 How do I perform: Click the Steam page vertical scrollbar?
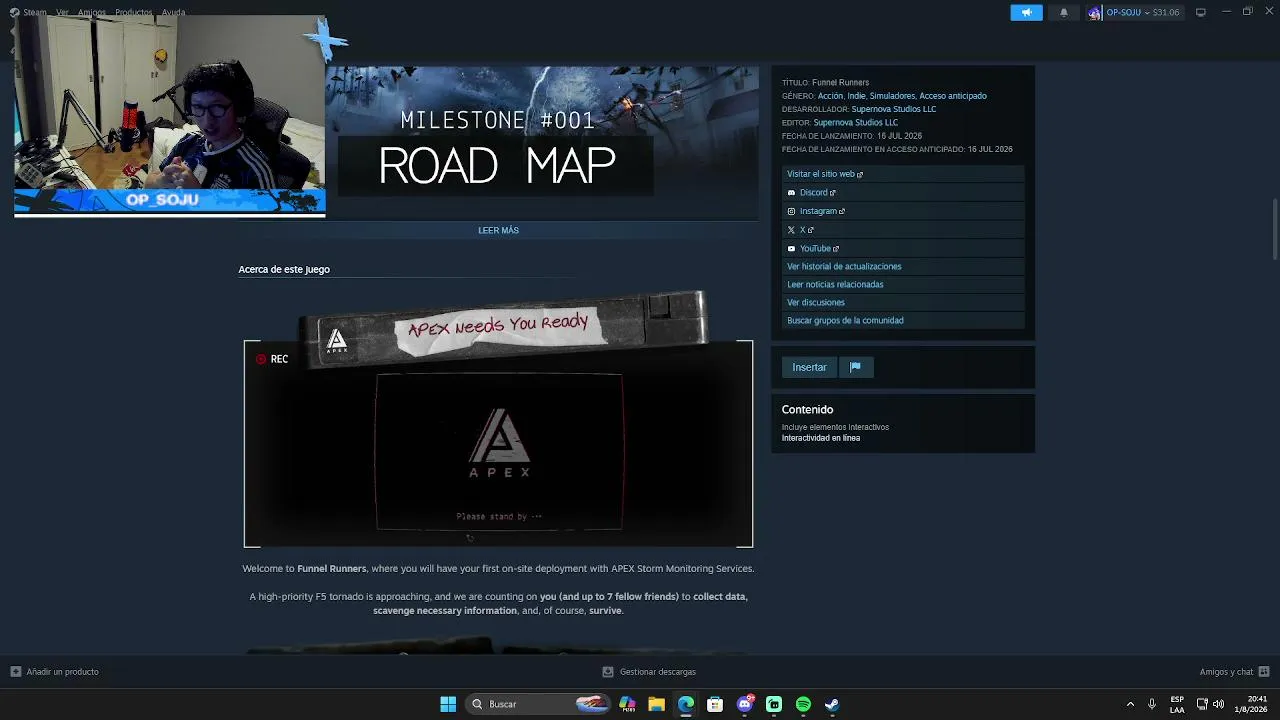click(1275, 228)
